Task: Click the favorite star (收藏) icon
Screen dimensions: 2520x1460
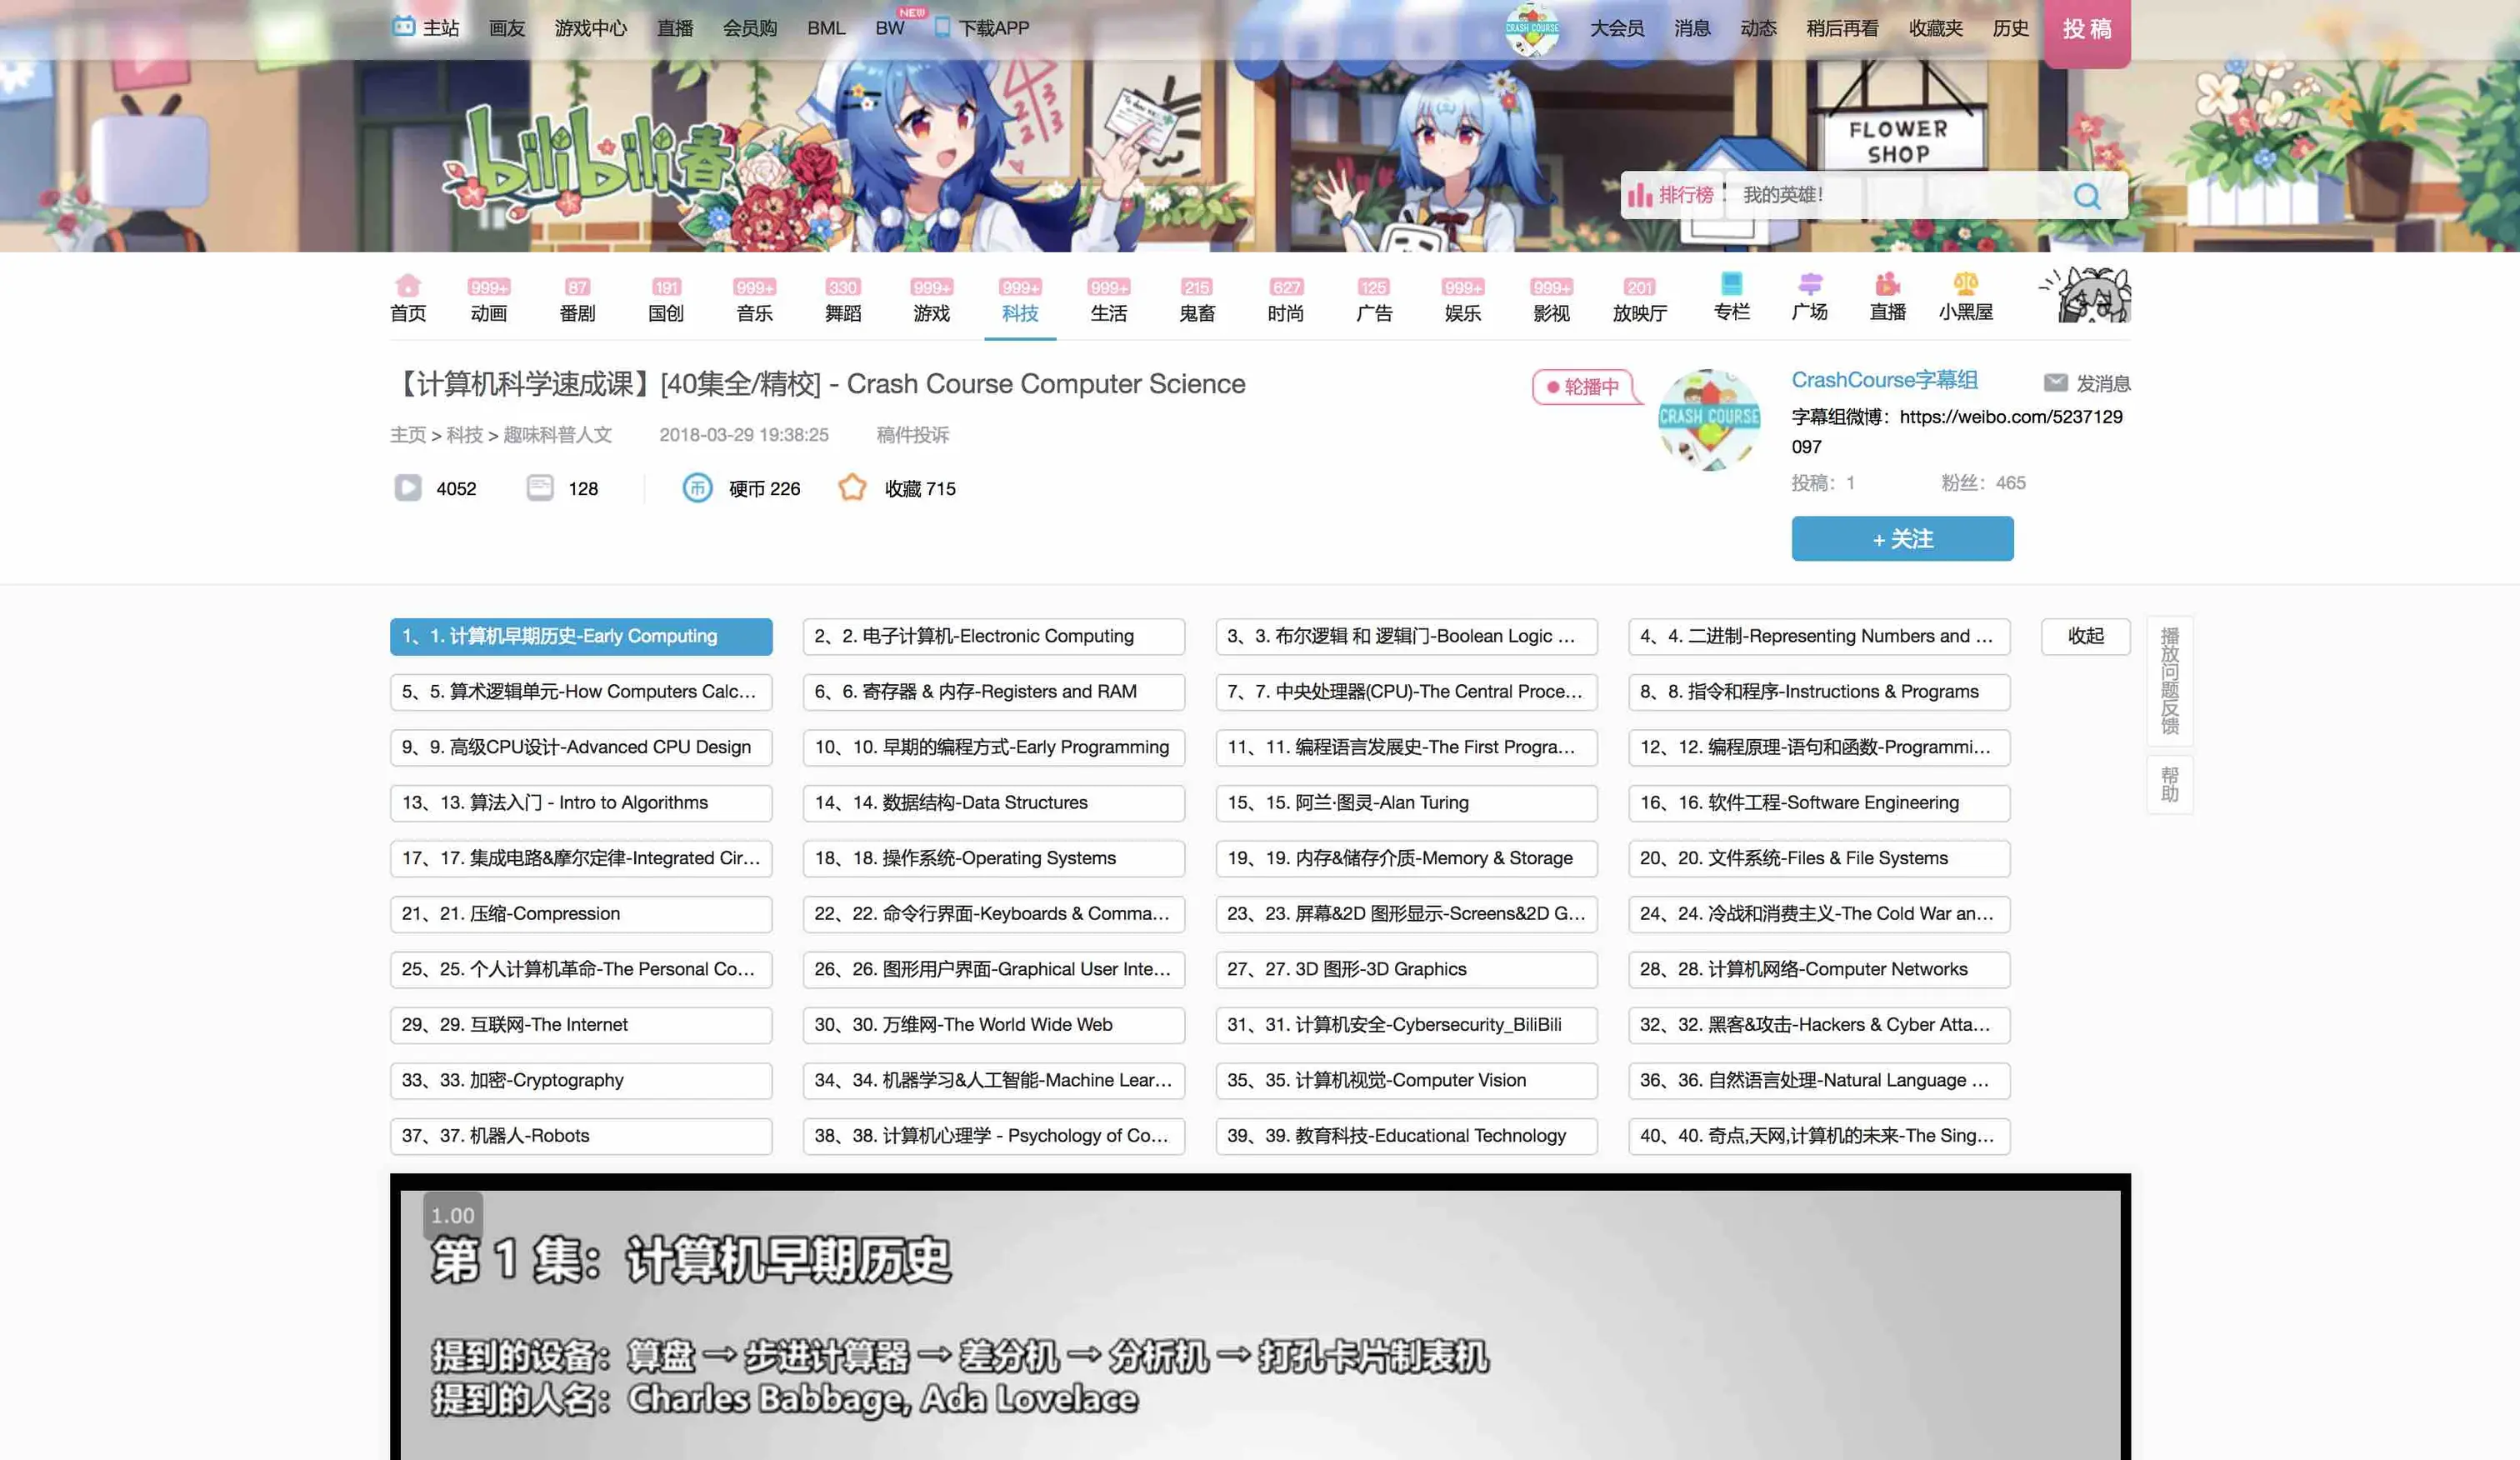Action: (852, 488)
